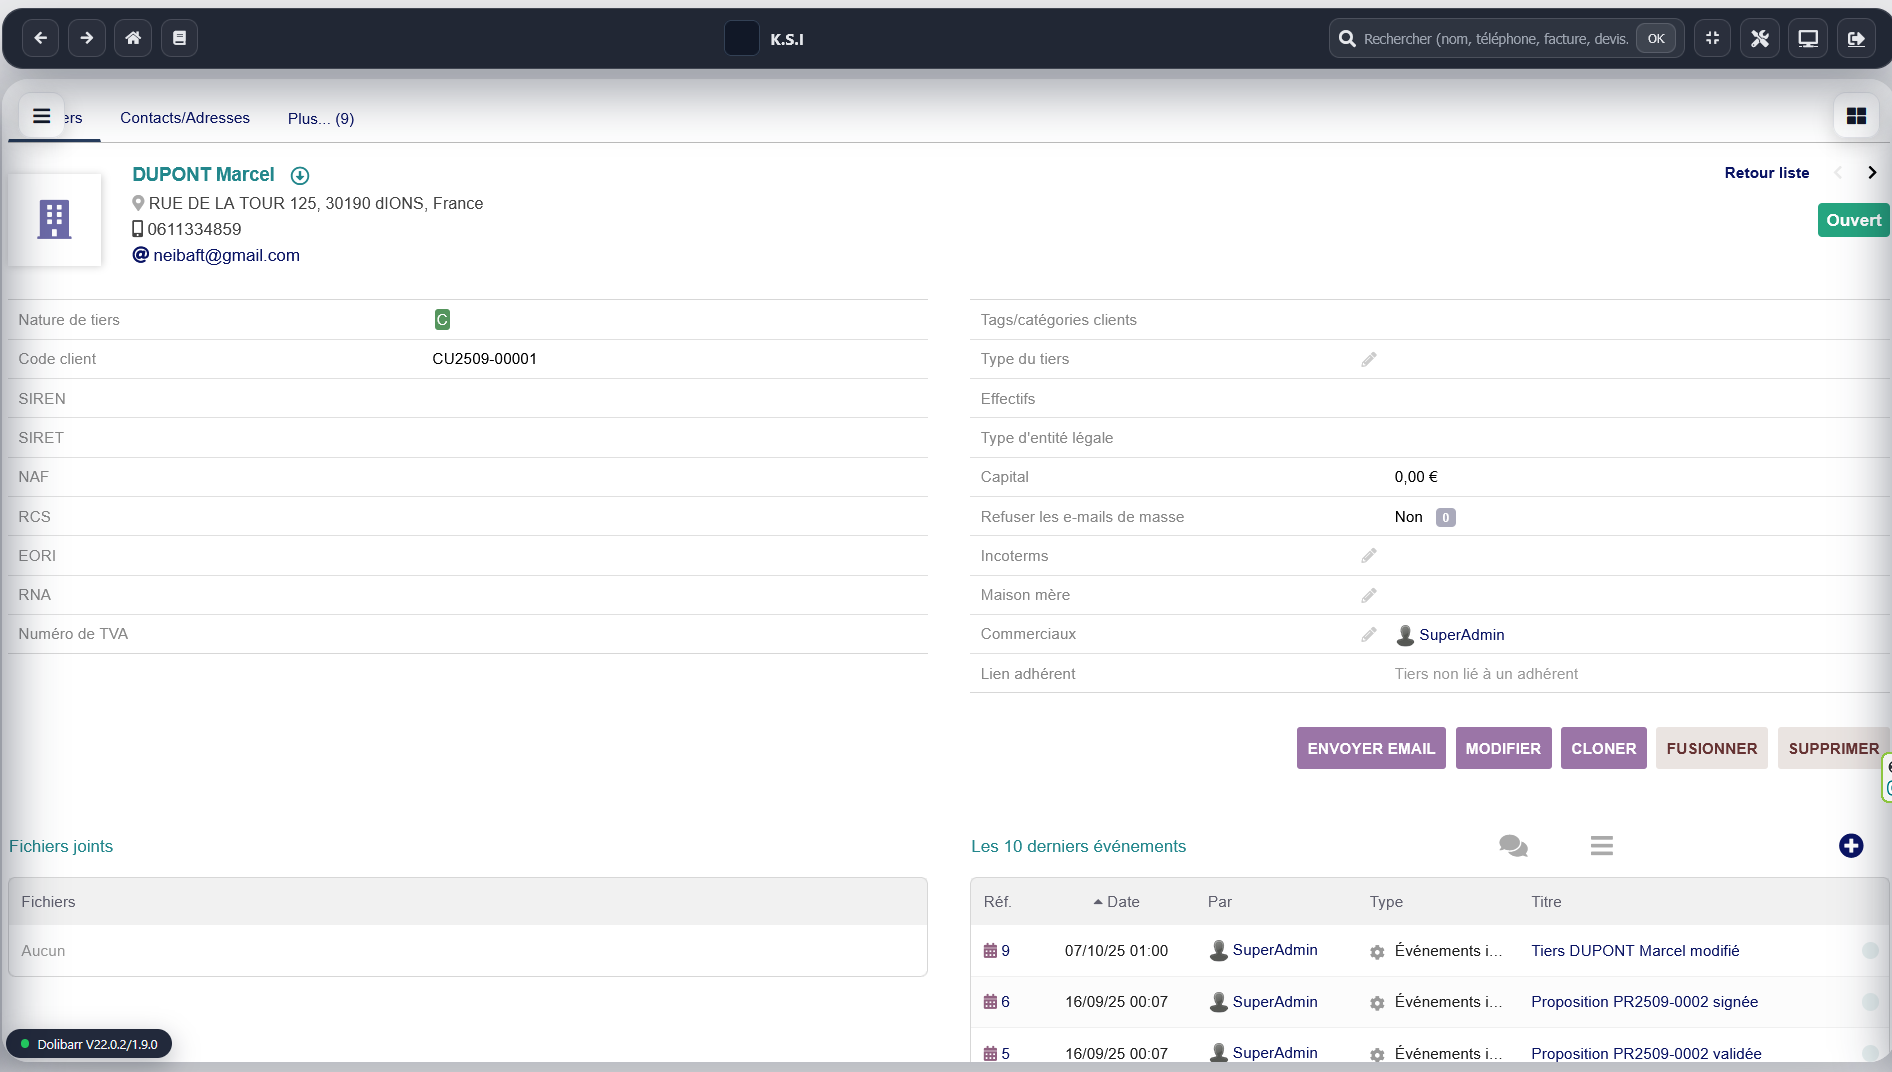1892x1072 pixels.
Task: Toggle status circle on event 6 row
Action: pos(1870,1002)
